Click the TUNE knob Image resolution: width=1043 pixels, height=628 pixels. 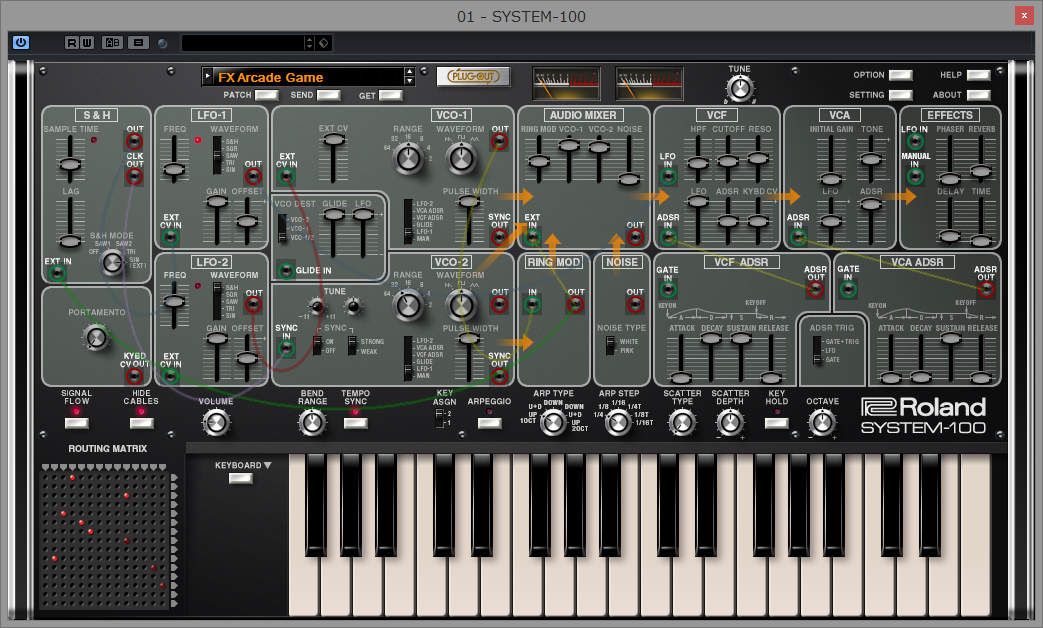pyautogui.click(x=740, y=88)
